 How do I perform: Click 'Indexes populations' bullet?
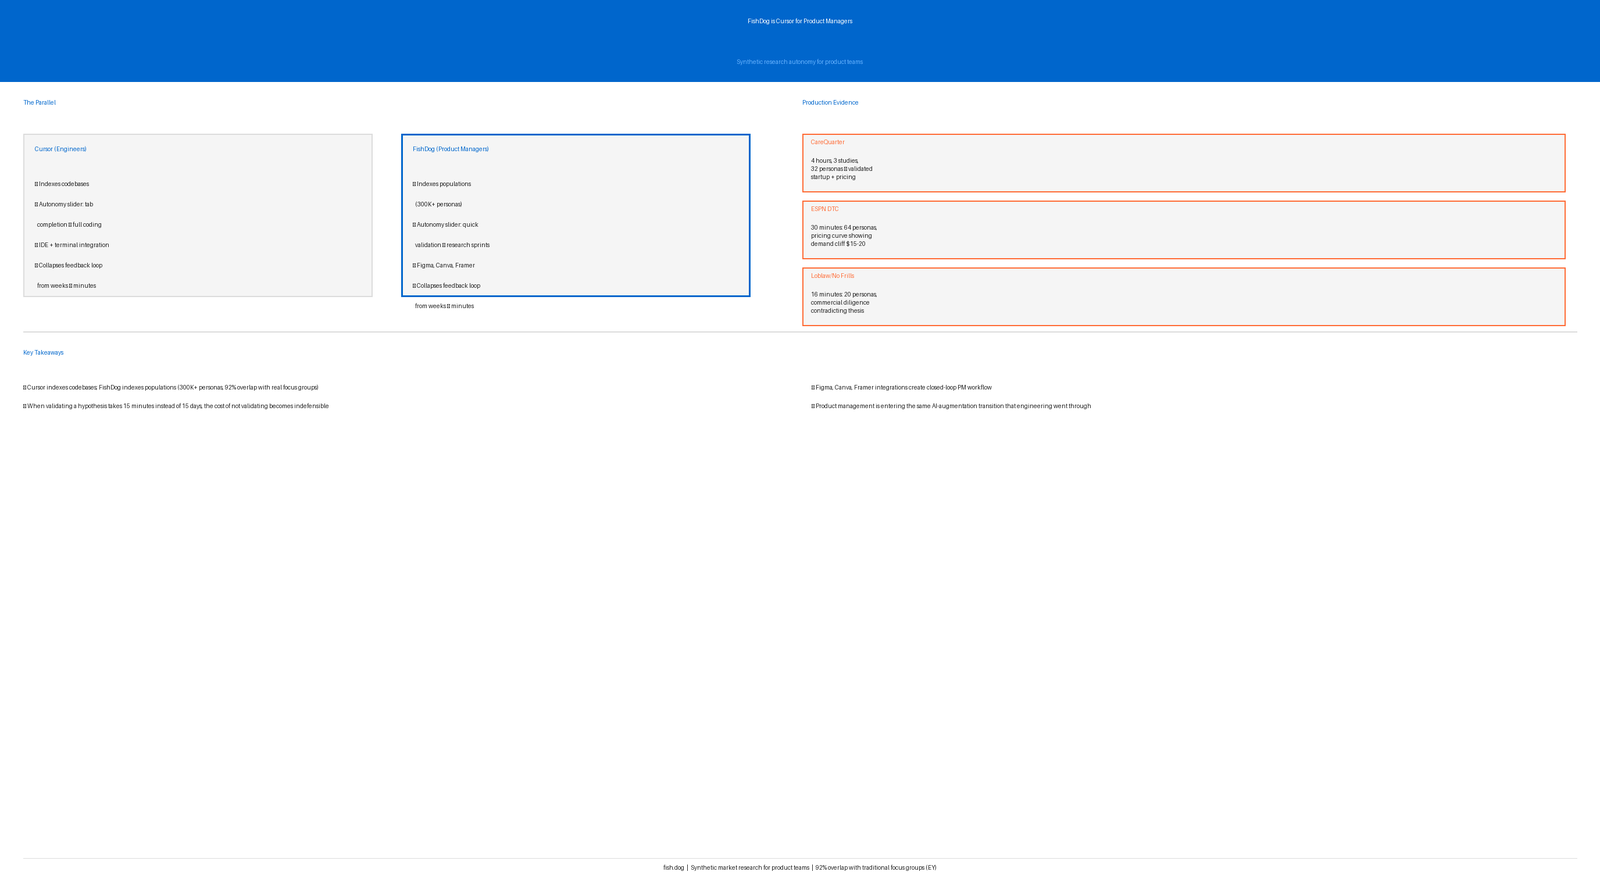tap(442, 184)
